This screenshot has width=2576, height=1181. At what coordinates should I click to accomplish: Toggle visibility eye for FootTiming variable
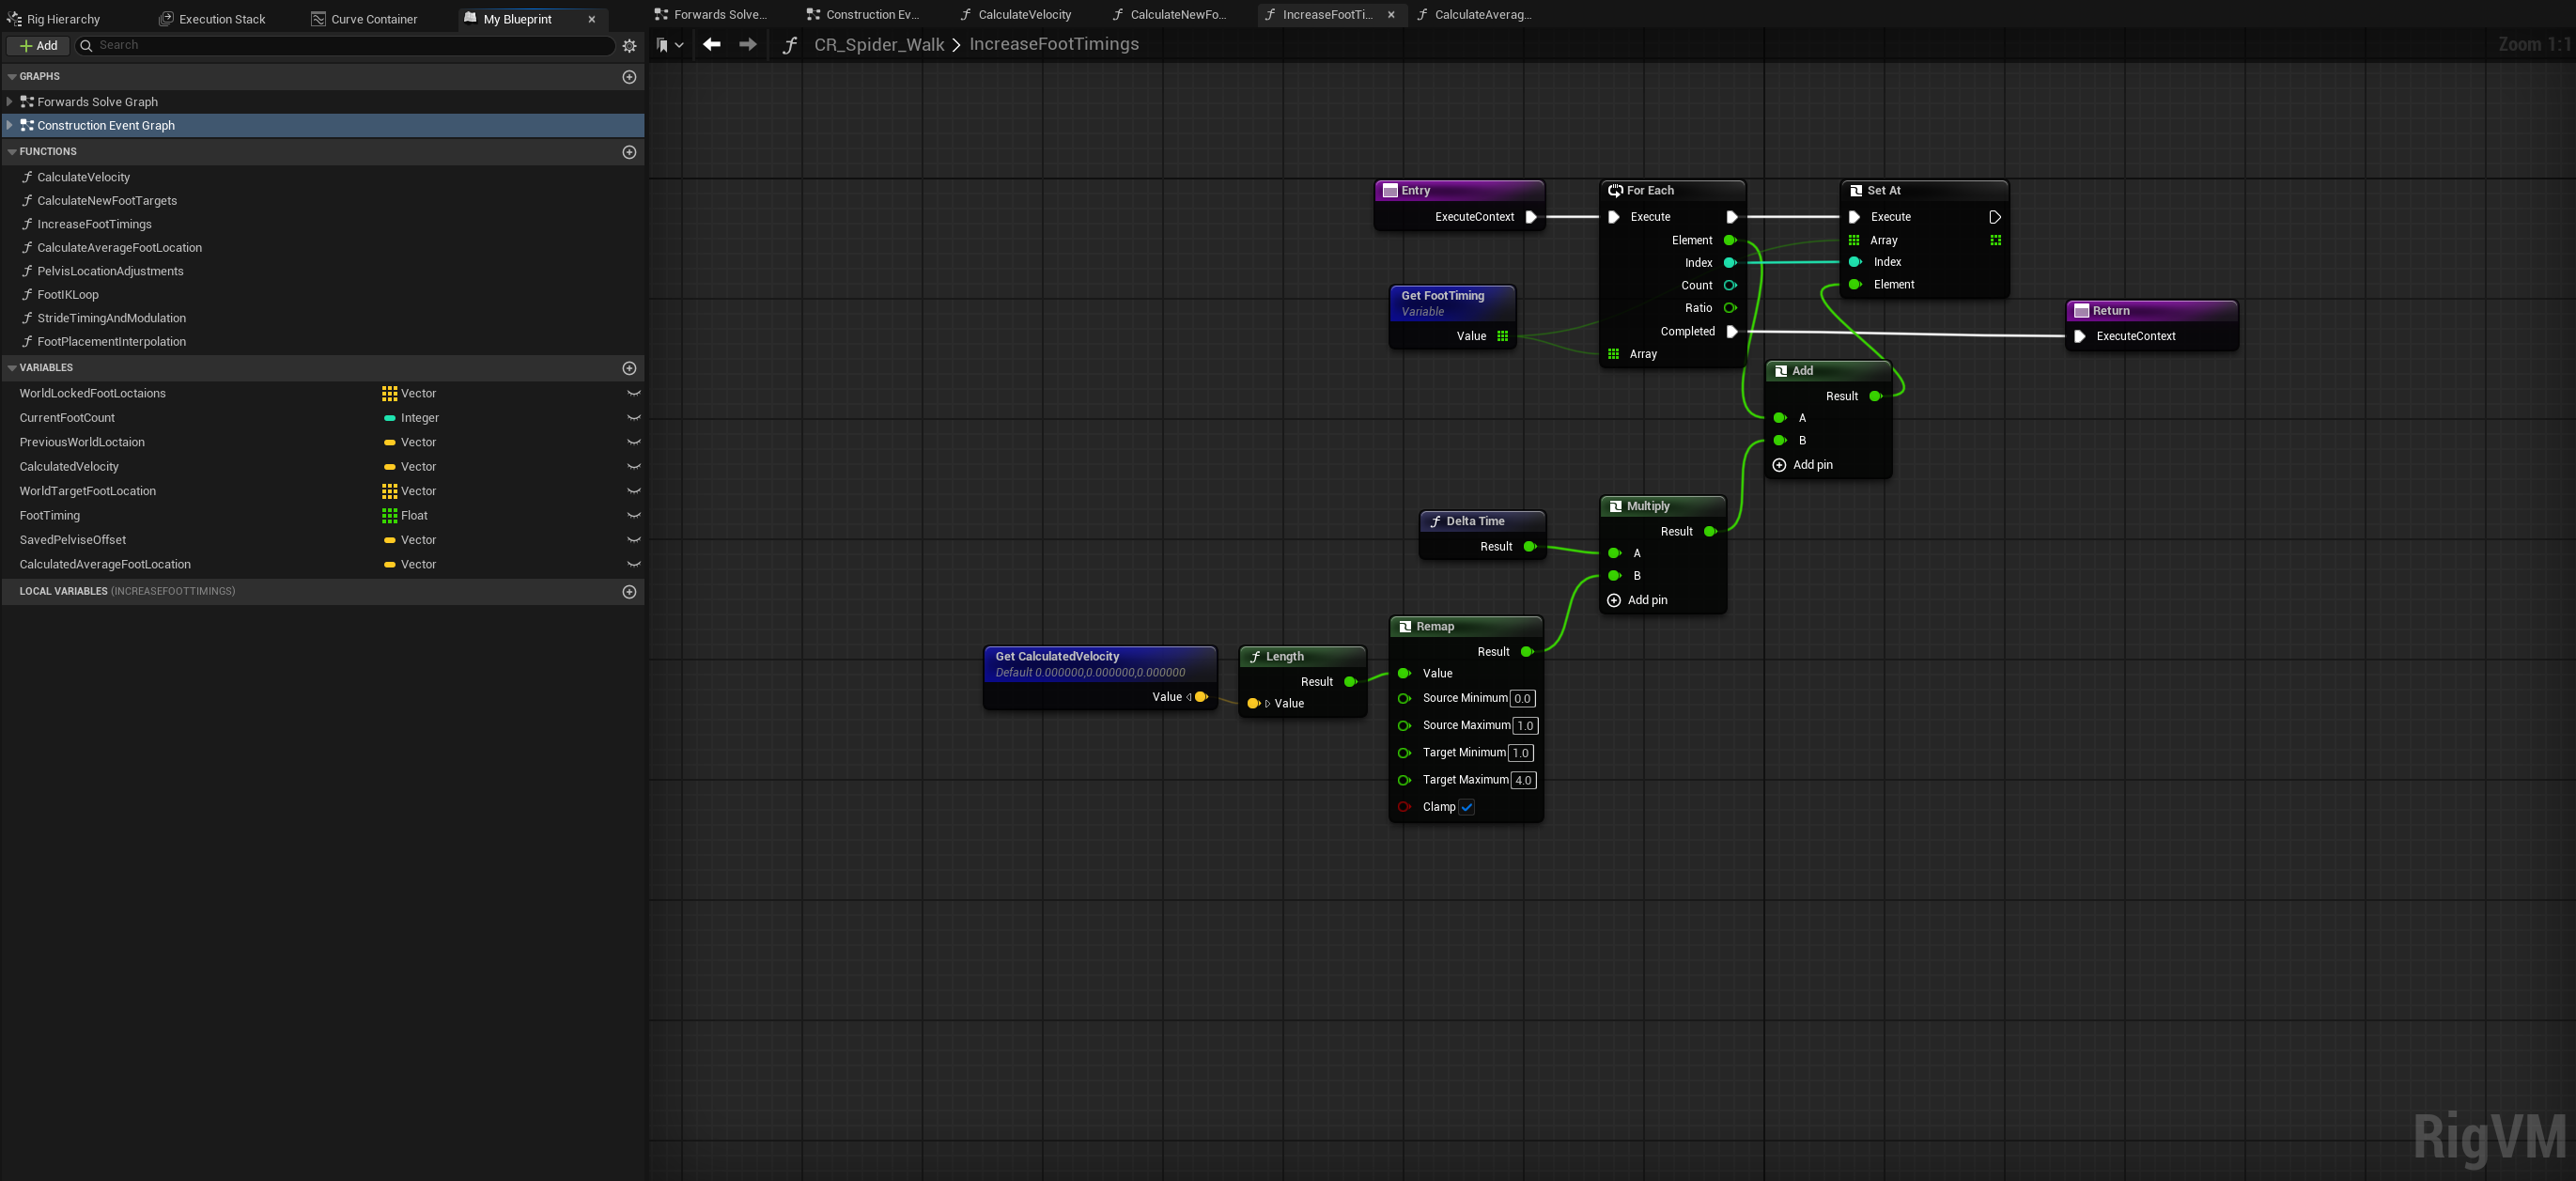coord(633,516)
